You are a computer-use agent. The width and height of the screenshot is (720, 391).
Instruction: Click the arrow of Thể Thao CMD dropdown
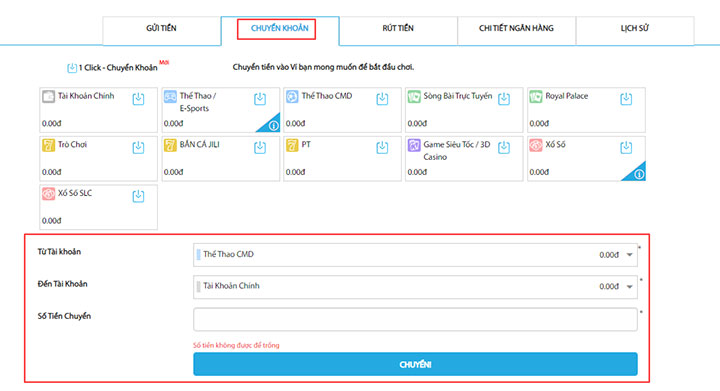[x=630, y=255]
